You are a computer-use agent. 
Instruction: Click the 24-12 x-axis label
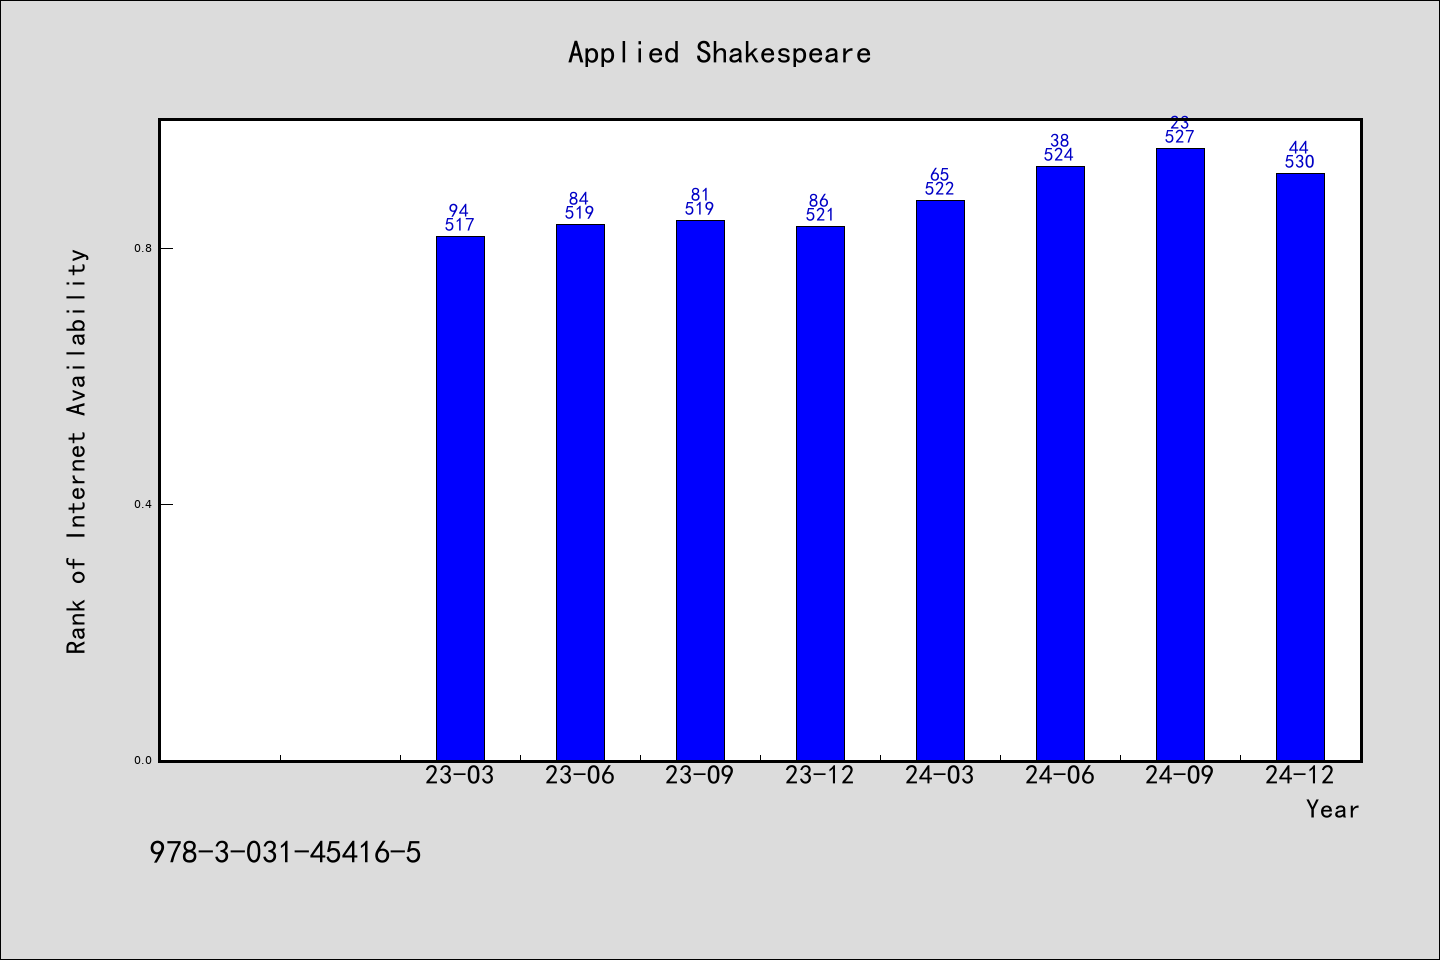(1300, 775)
